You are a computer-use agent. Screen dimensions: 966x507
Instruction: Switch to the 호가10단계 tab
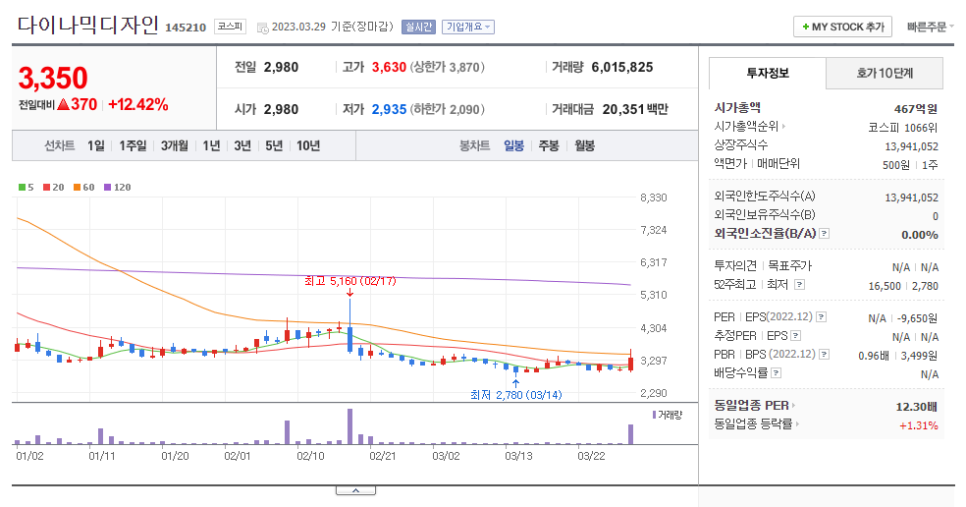coord(884,73)
